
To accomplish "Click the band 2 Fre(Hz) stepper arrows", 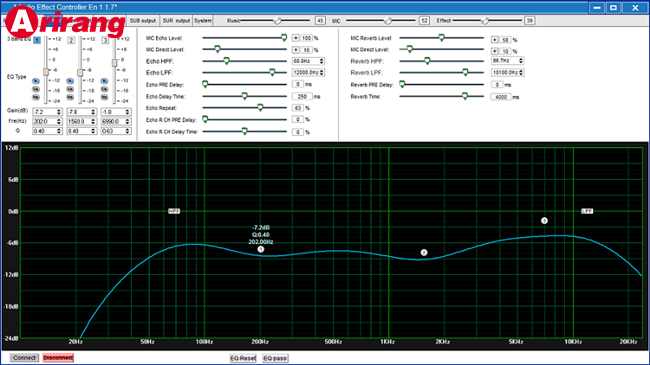I will (93, 122).
